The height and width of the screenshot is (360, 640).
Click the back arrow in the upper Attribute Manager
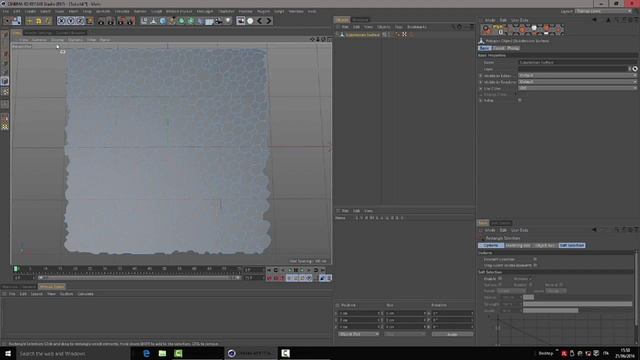594,20
